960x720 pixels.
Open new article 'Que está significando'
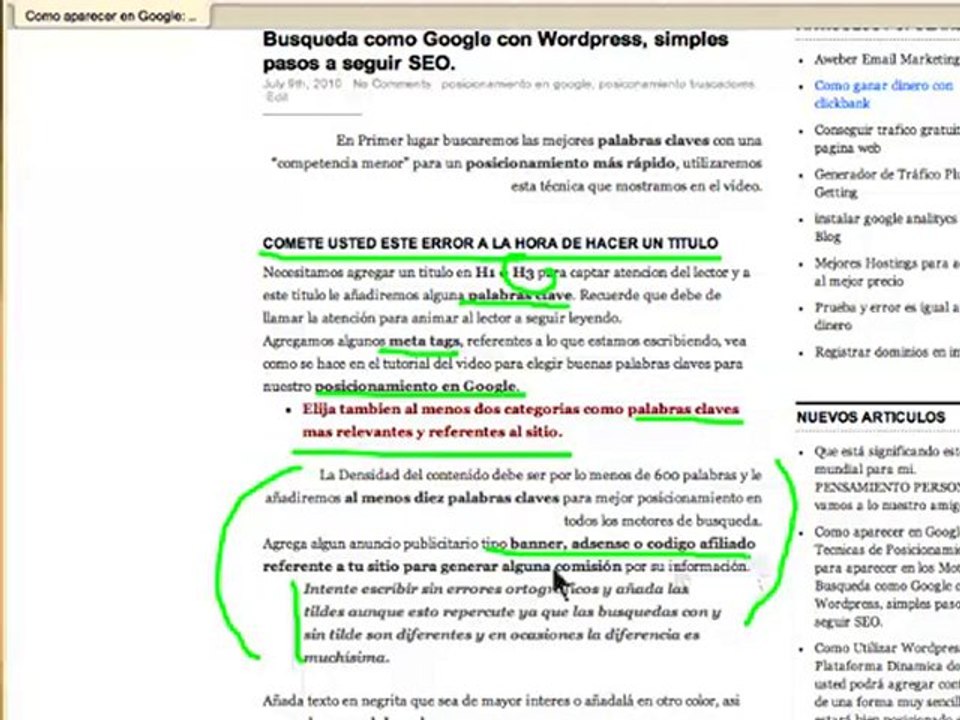pyautogui.click(x=887, y=478)
